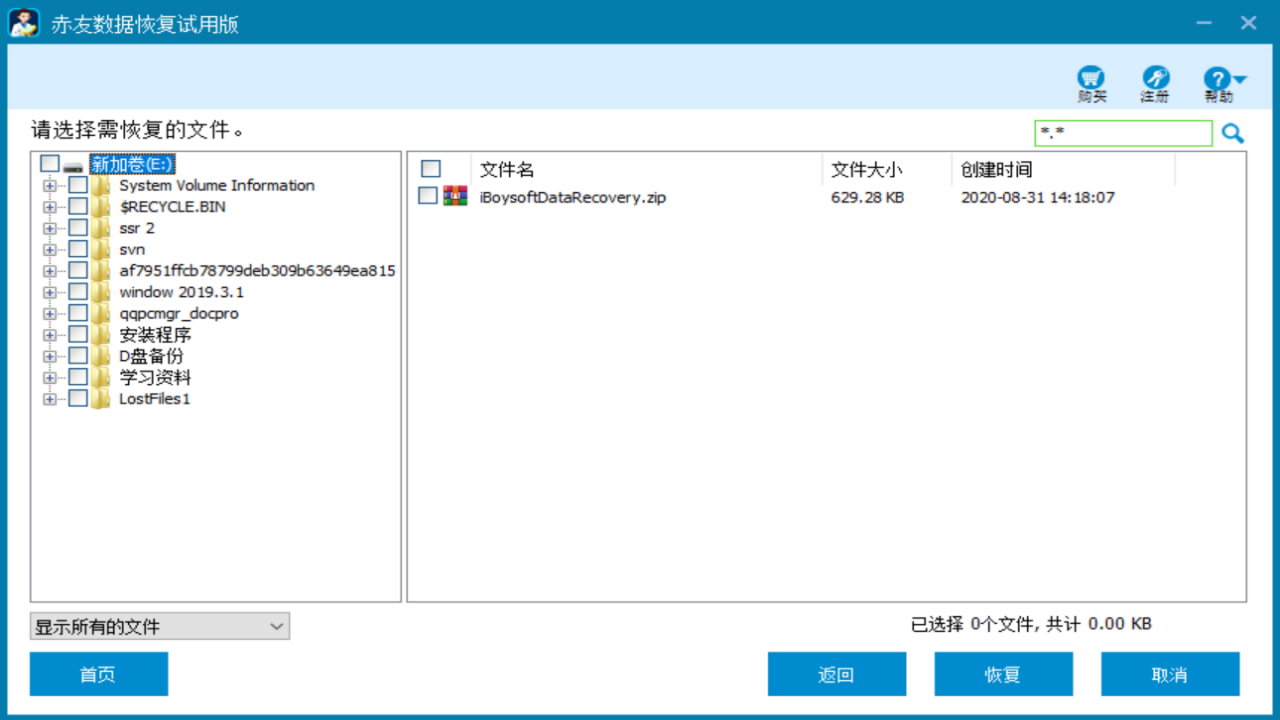
Task: Click the iBoysoftDataRecovery.zip archive icon
Action: pos(456,197)
